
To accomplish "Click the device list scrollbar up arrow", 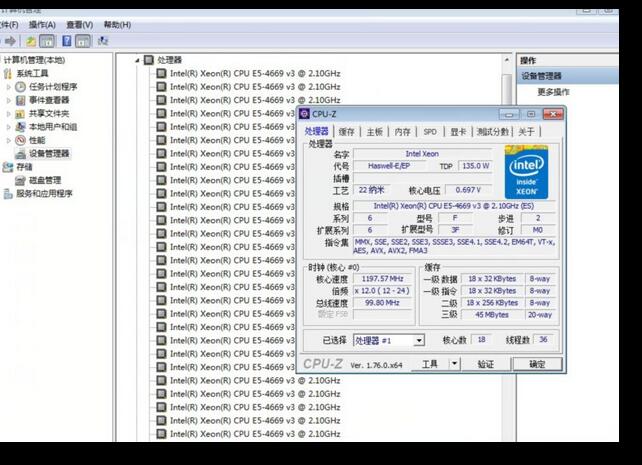I will pos(507,60).
